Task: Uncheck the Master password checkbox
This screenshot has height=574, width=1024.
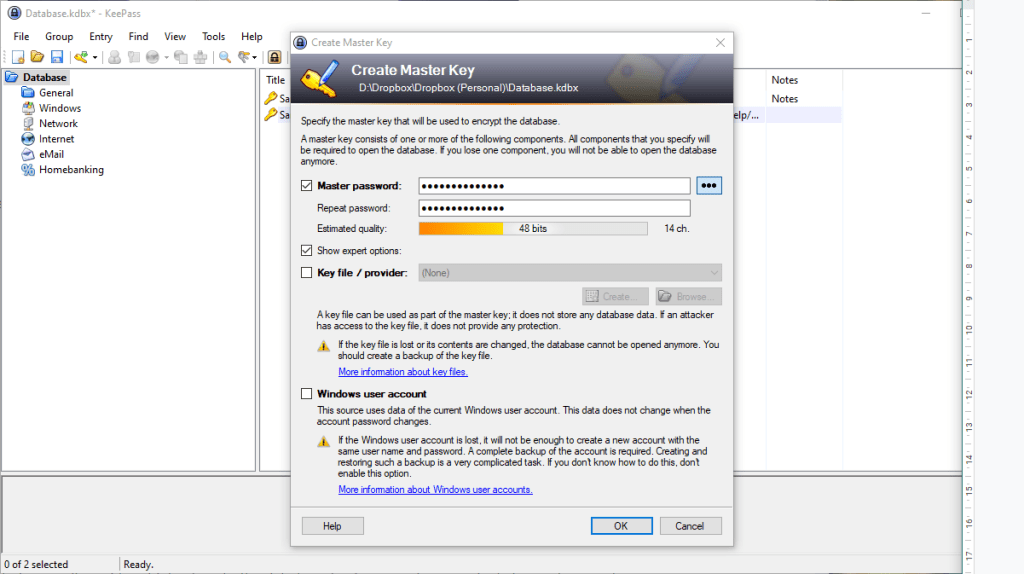Action: [x=306, y=185]
